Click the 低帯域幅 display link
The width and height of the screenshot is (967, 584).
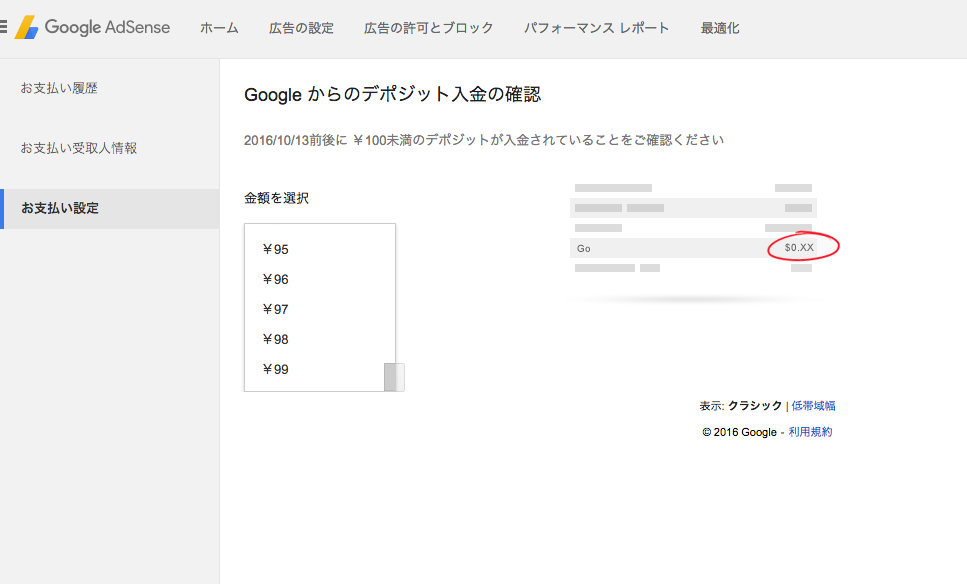click(813, 406)
